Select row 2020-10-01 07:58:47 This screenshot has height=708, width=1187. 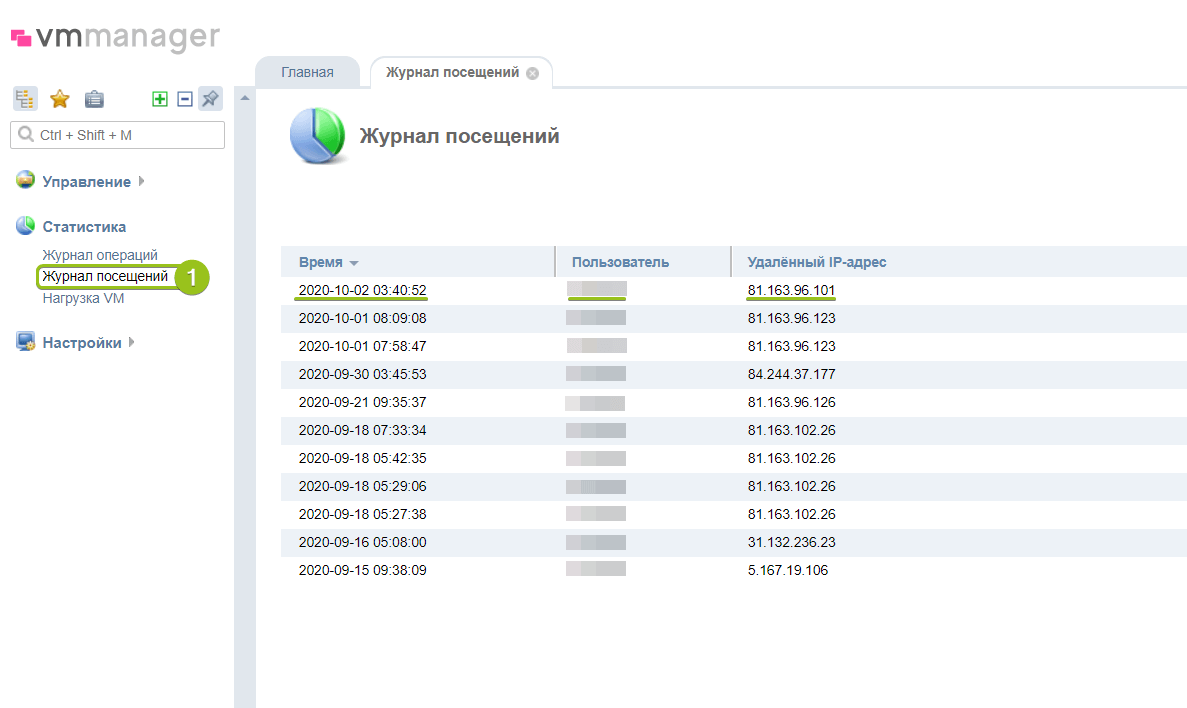[734, 347]
